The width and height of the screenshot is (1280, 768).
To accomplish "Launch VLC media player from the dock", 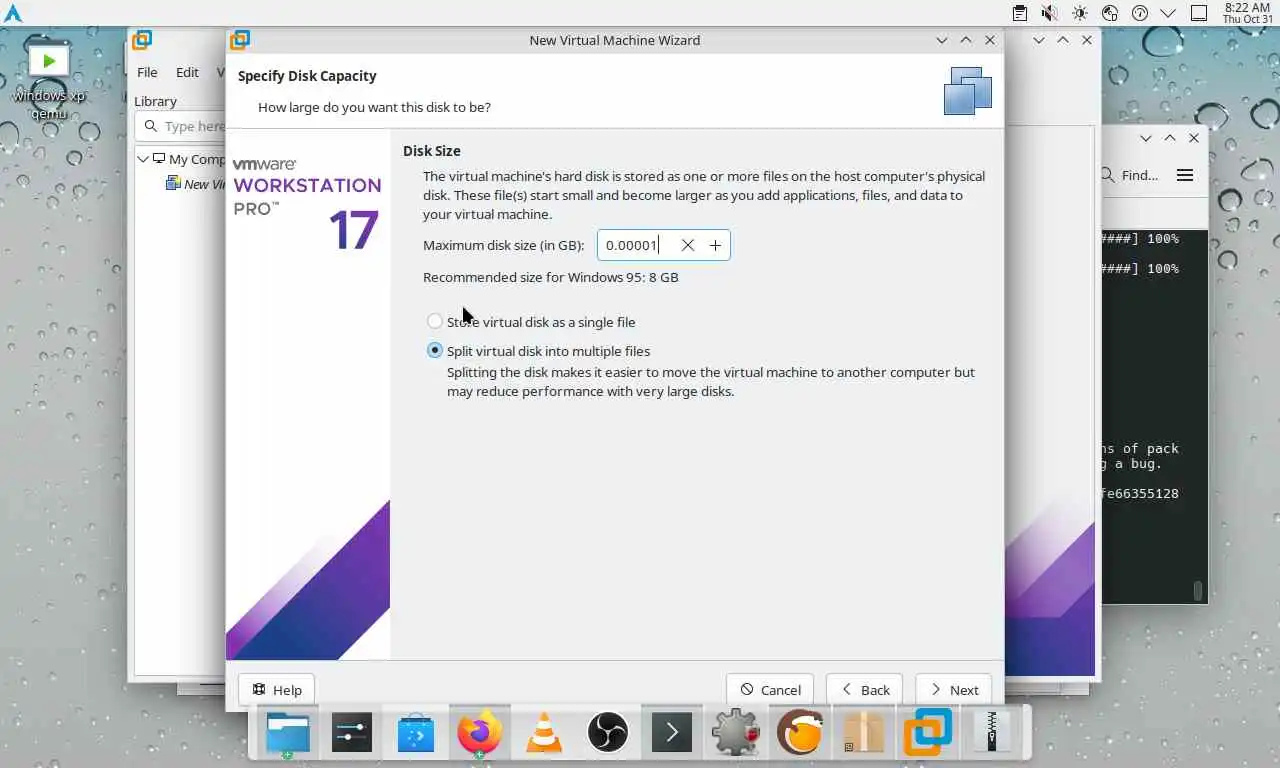I will [x=544, y=733].
